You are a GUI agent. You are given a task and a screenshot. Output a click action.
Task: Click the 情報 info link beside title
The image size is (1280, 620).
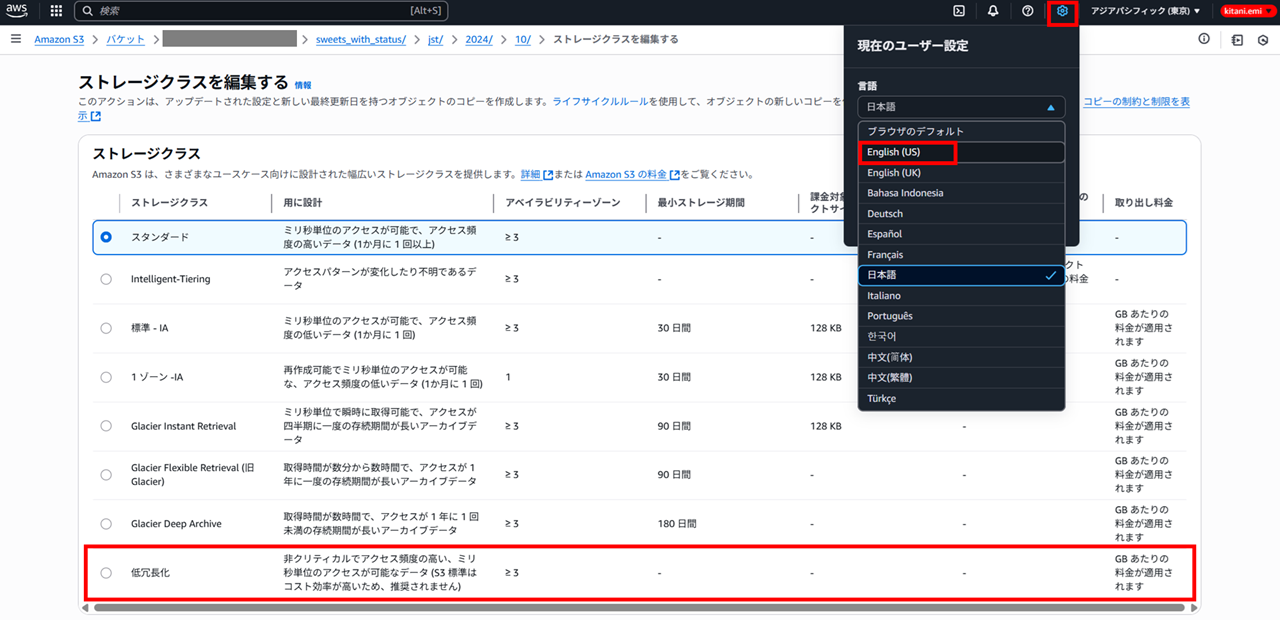pos(303,85)
